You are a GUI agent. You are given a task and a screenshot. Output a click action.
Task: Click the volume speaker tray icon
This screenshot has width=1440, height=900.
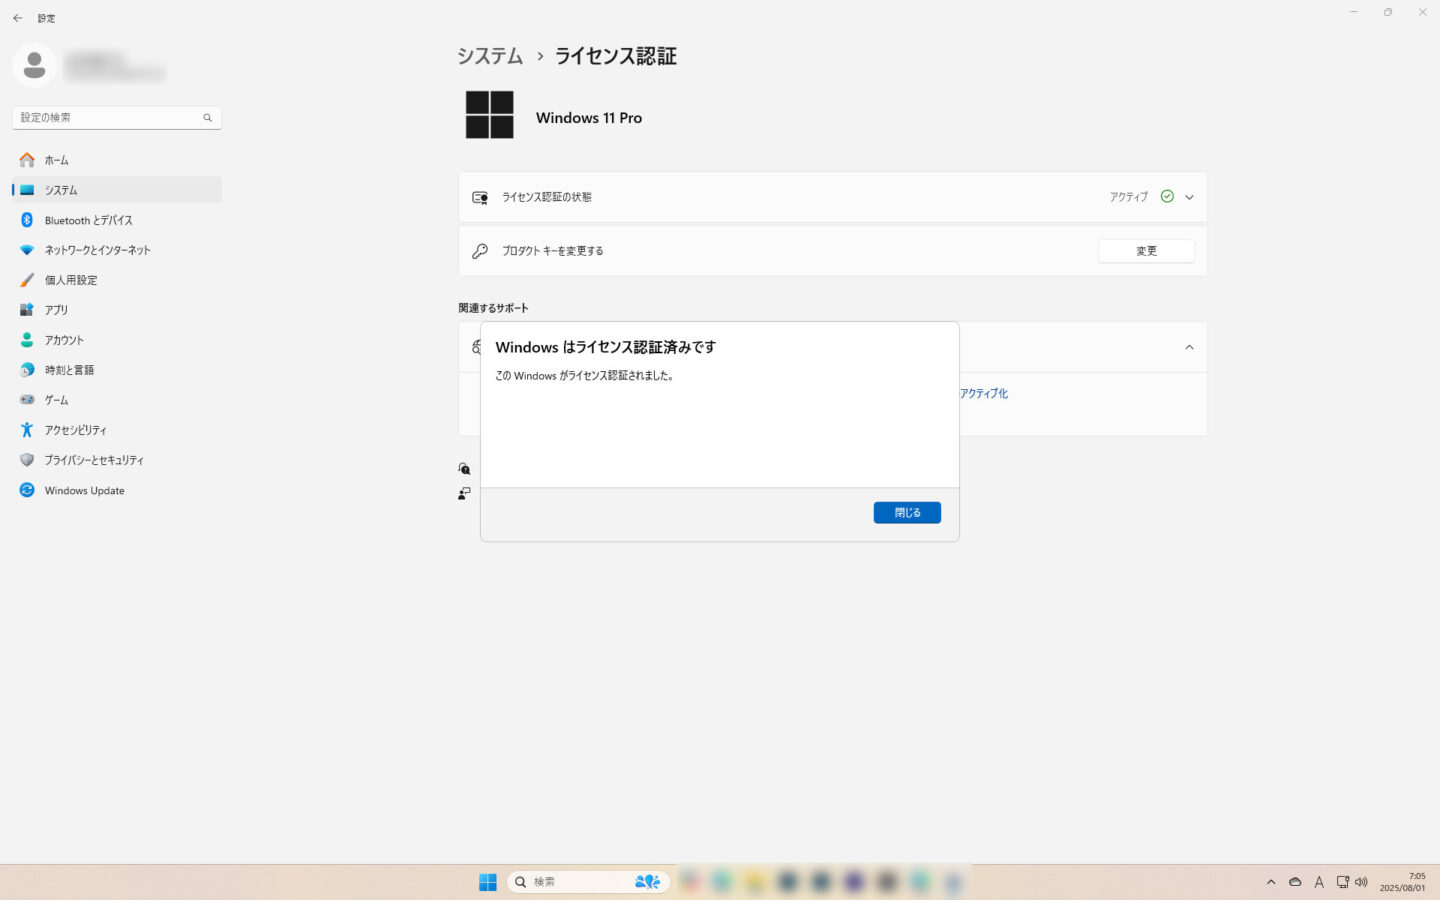(1361, 882)
